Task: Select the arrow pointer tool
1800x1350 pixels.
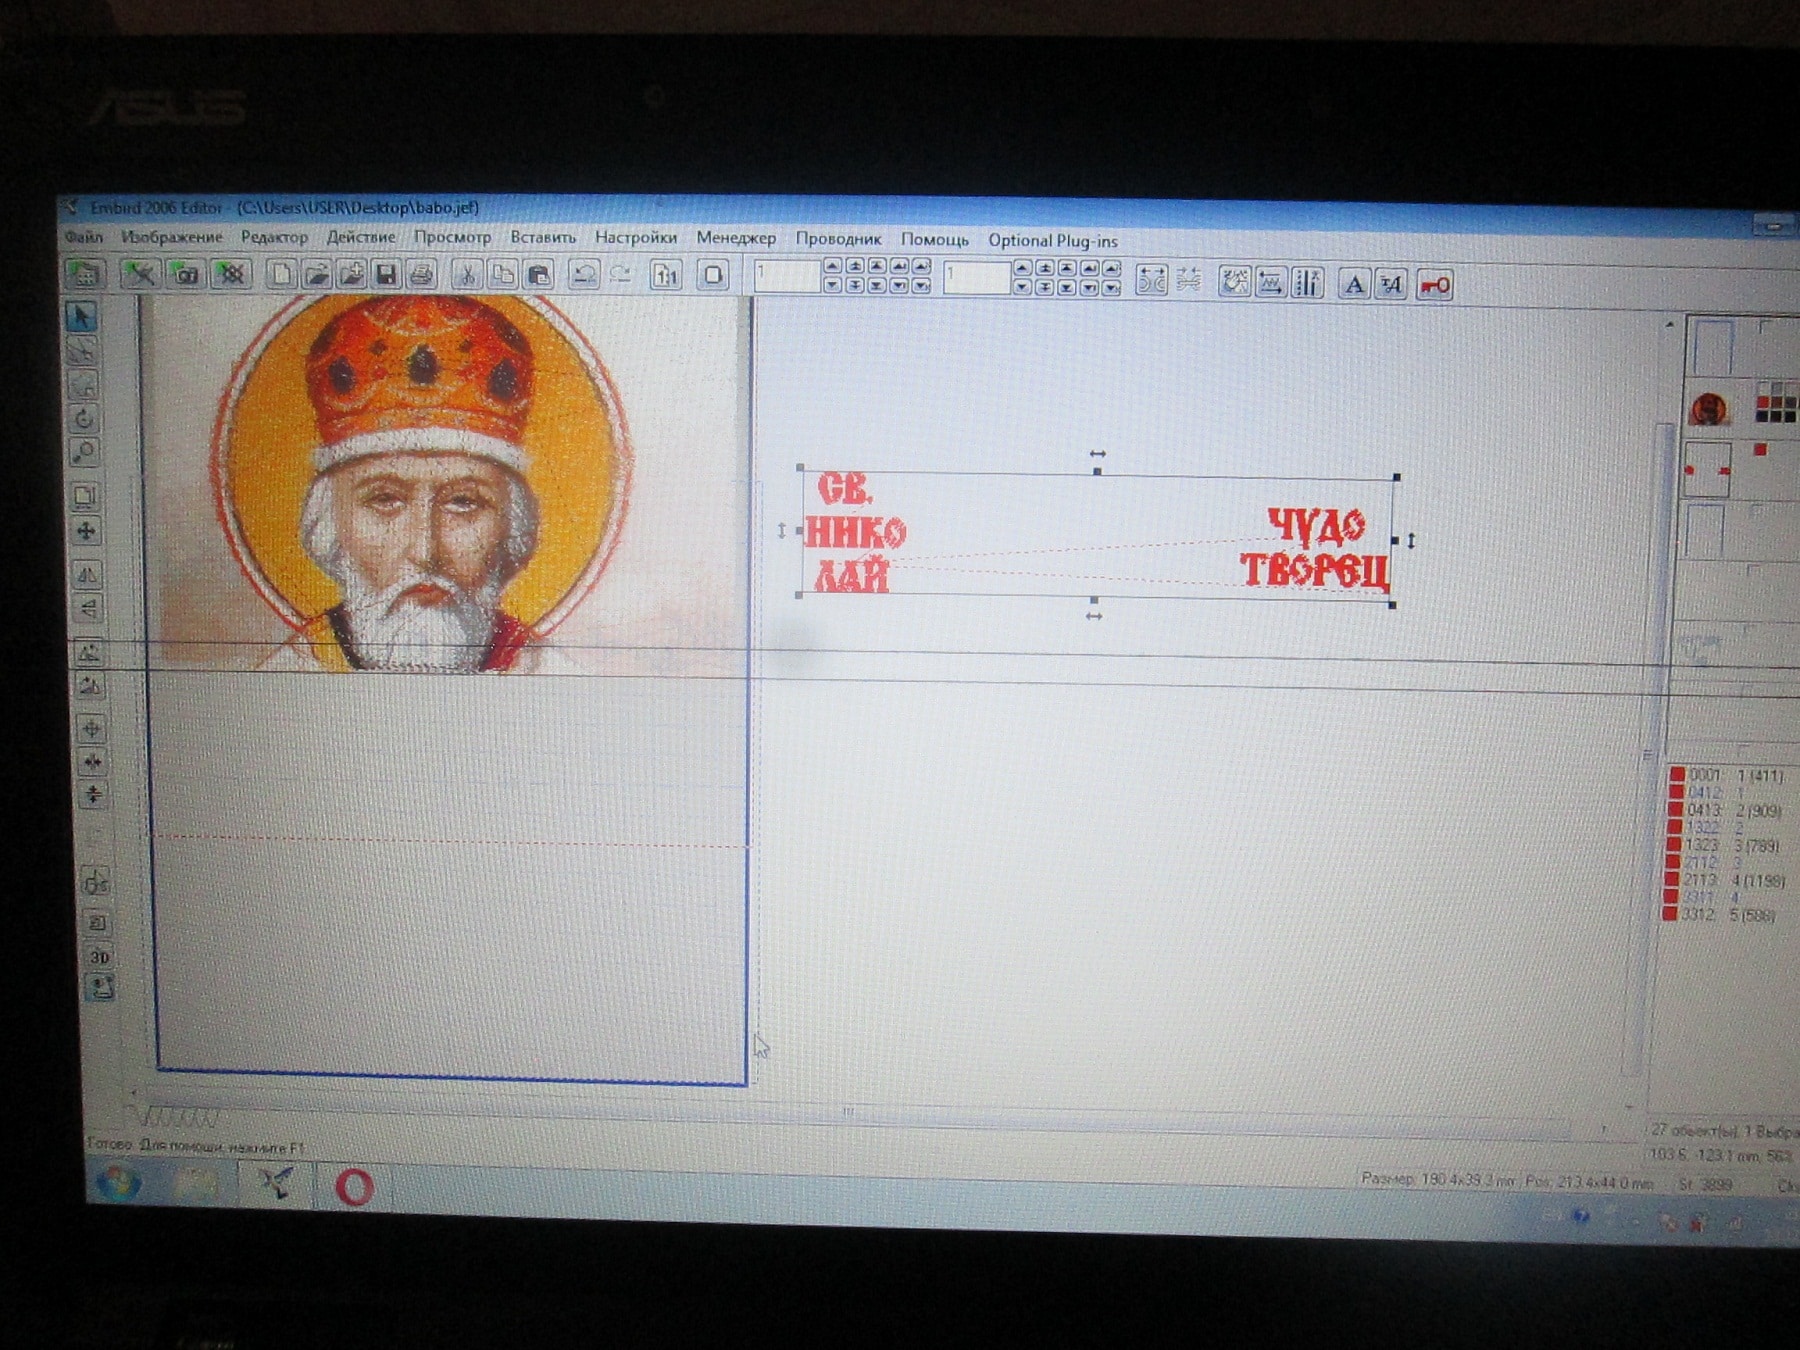Action: pyautogui.click(x=83, y=316)
